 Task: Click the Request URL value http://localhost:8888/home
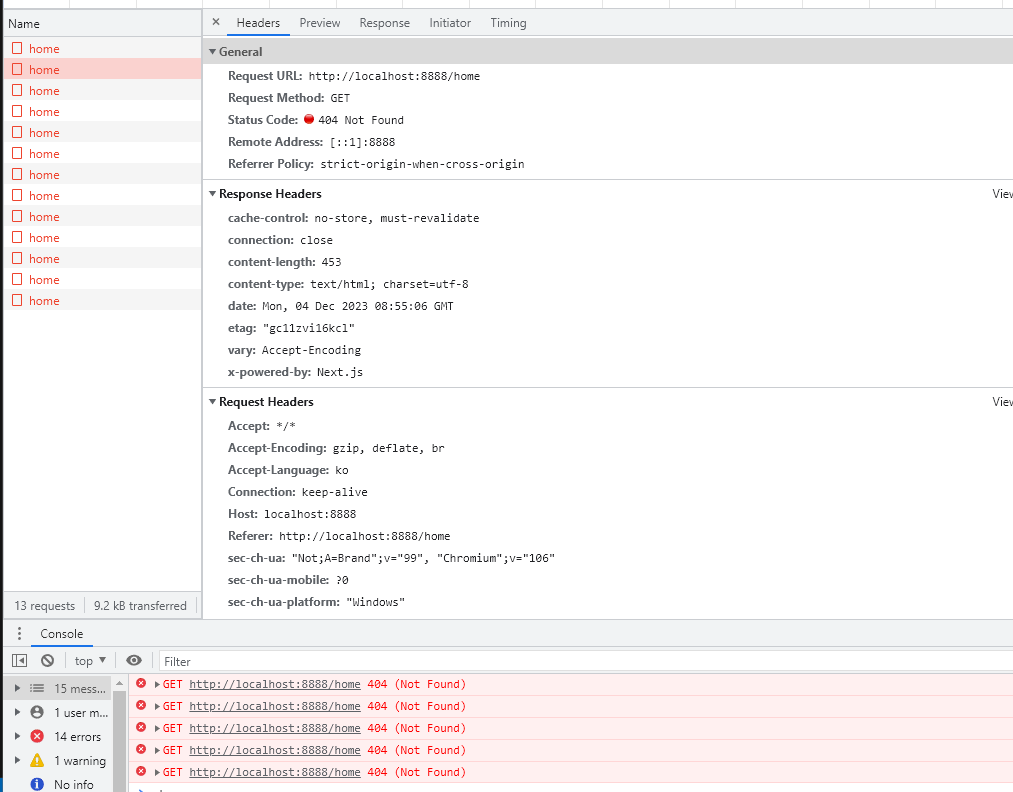coord(394,76)
